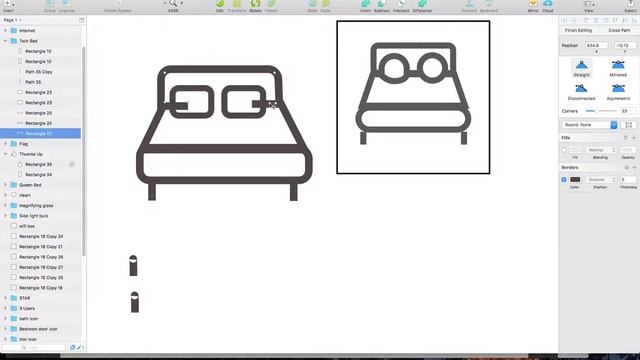Click the Position X input field
The height and width of the screenshot is (360, 640).
pyautogui.click(x=596, y=45)
